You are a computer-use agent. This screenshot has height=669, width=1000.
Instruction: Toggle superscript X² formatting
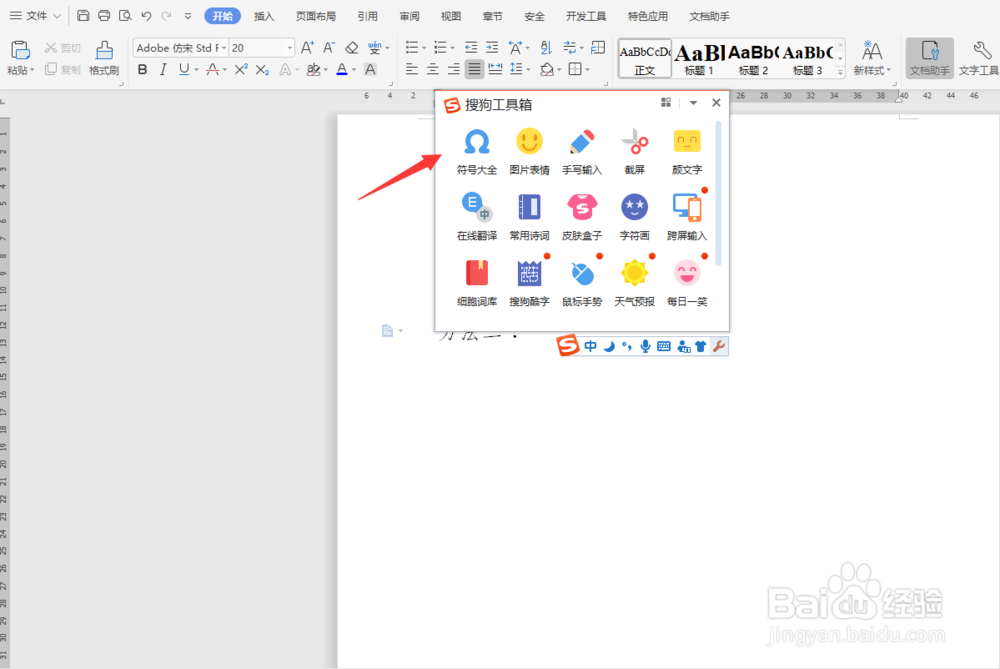[x=241, y=70]
